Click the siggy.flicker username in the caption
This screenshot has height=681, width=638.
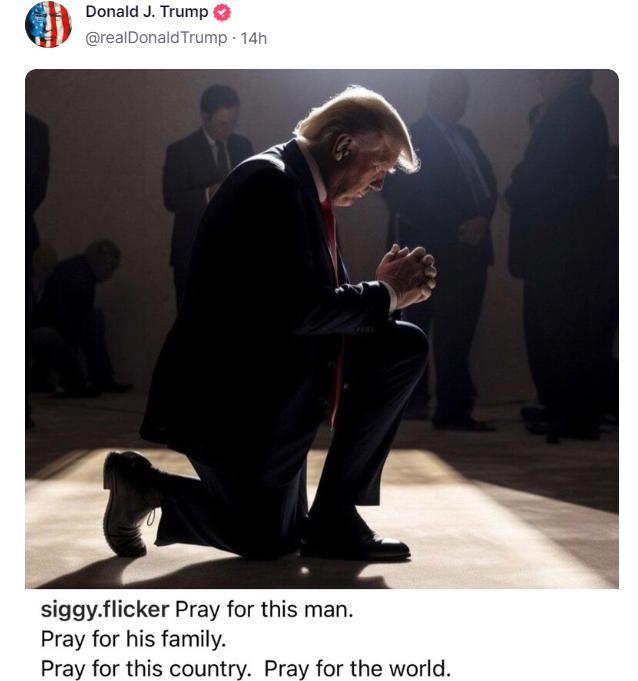pos(105,609)
